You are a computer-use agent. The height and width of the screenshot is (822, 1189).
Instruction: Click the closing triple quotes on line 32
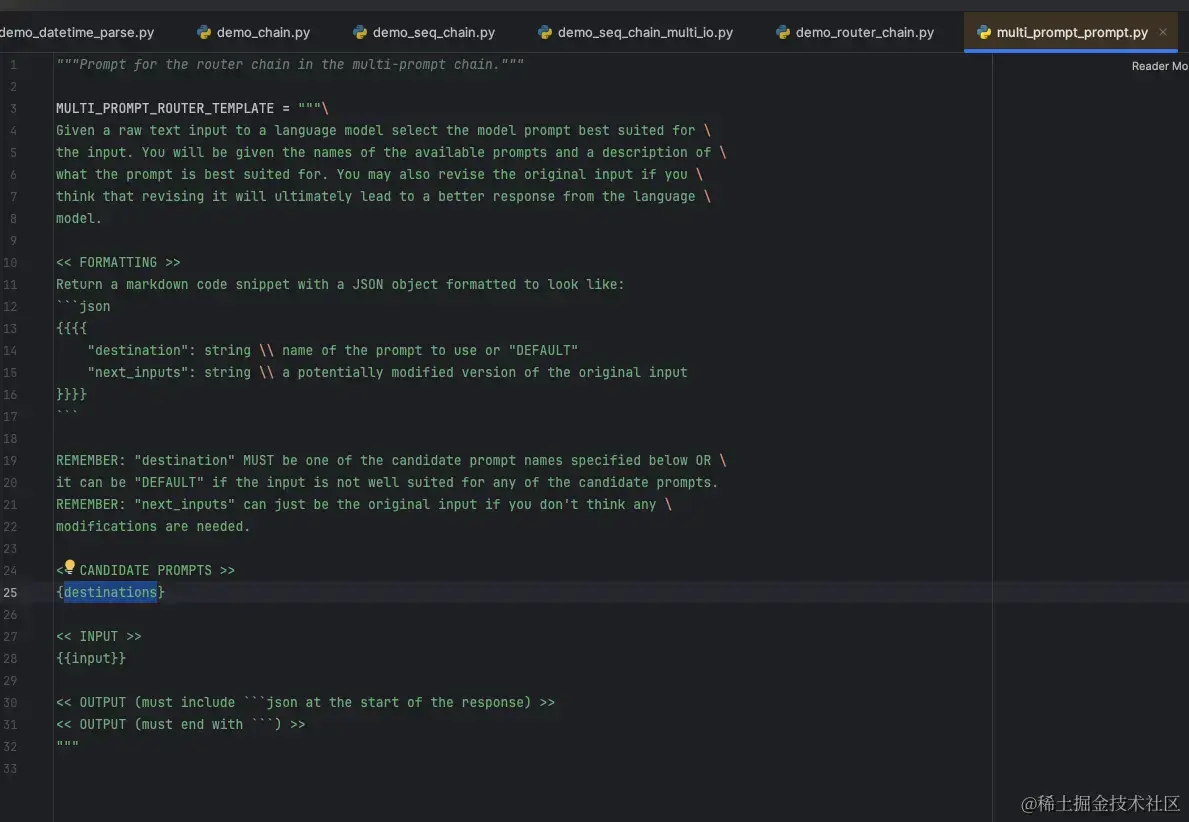(67, 745)
